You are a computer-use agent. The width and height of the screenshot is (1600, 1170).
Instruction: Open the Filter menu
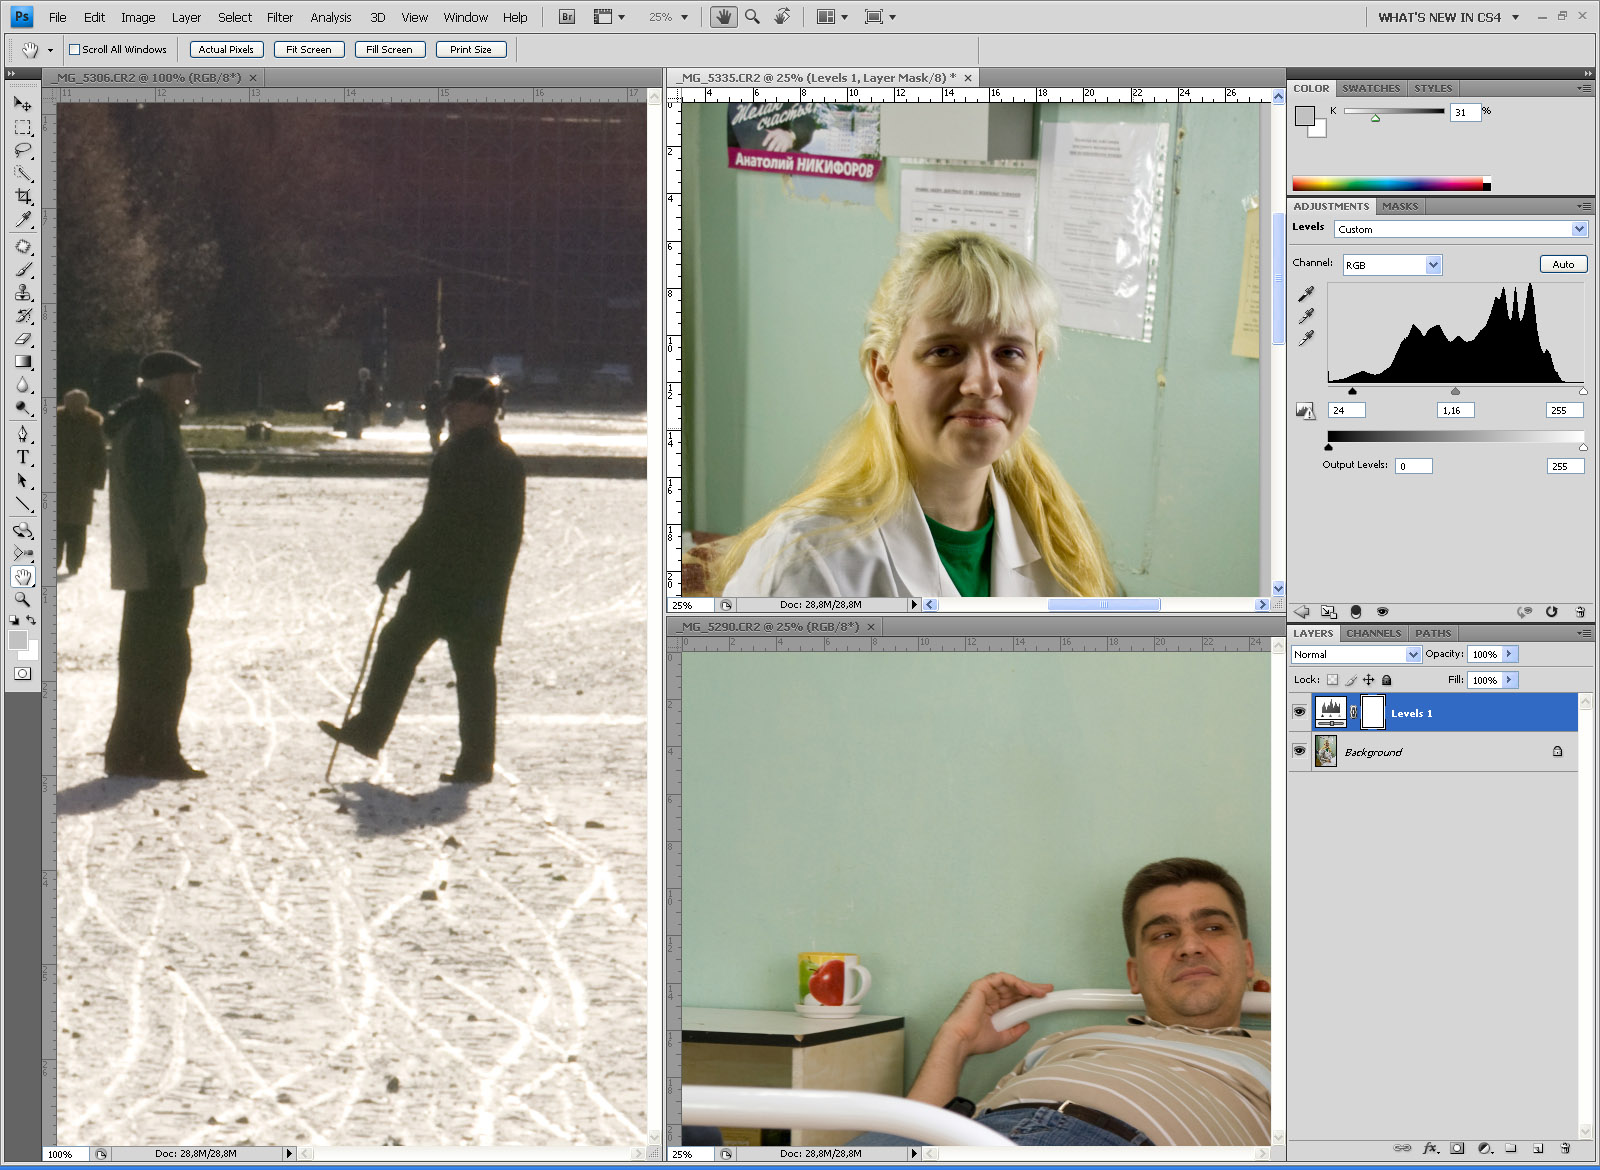coord(280,17)
